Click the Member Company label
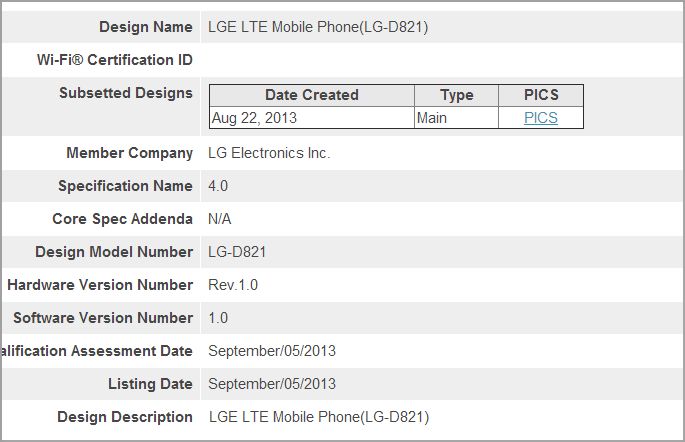This screenshot has width=685, height=442. tap(129, 153)
